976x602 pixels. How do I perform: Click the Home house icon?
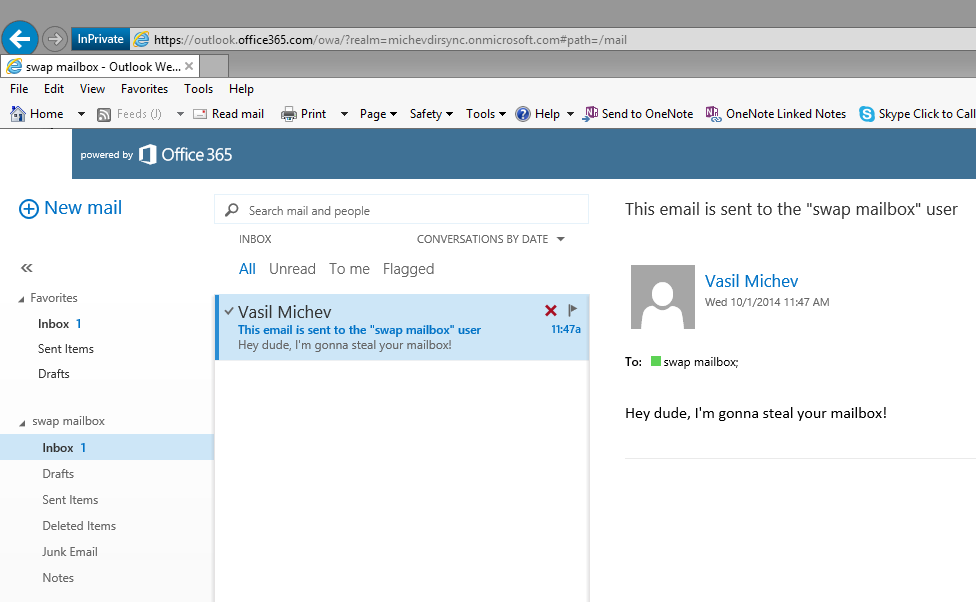18,114
